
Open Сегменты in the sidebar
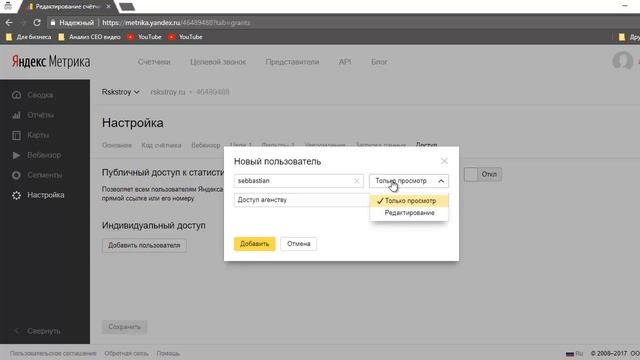(44, 175)
